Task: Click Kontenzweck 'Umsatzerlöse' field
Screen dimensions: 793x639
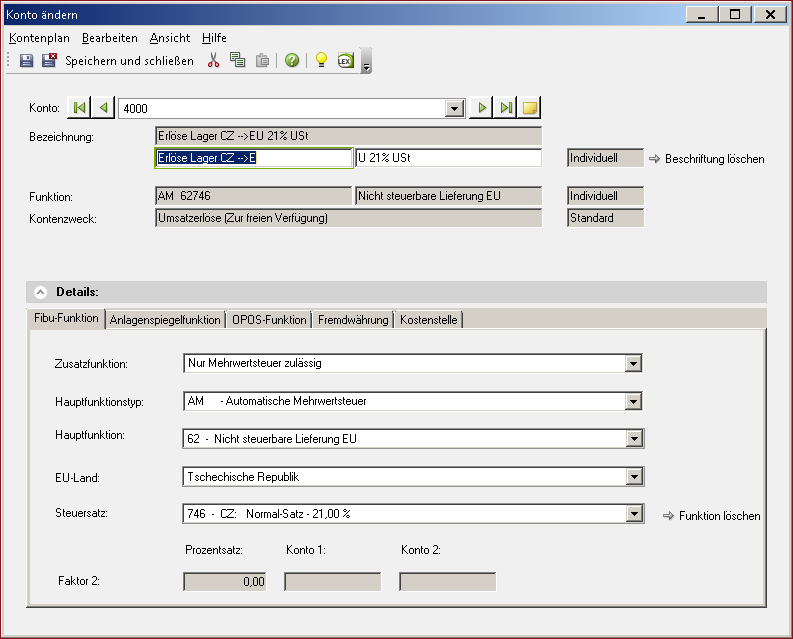Action: point(348,218)
